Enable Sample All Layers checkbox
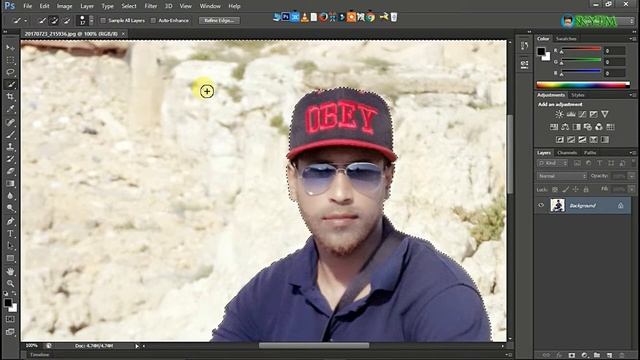 [103, 20]
